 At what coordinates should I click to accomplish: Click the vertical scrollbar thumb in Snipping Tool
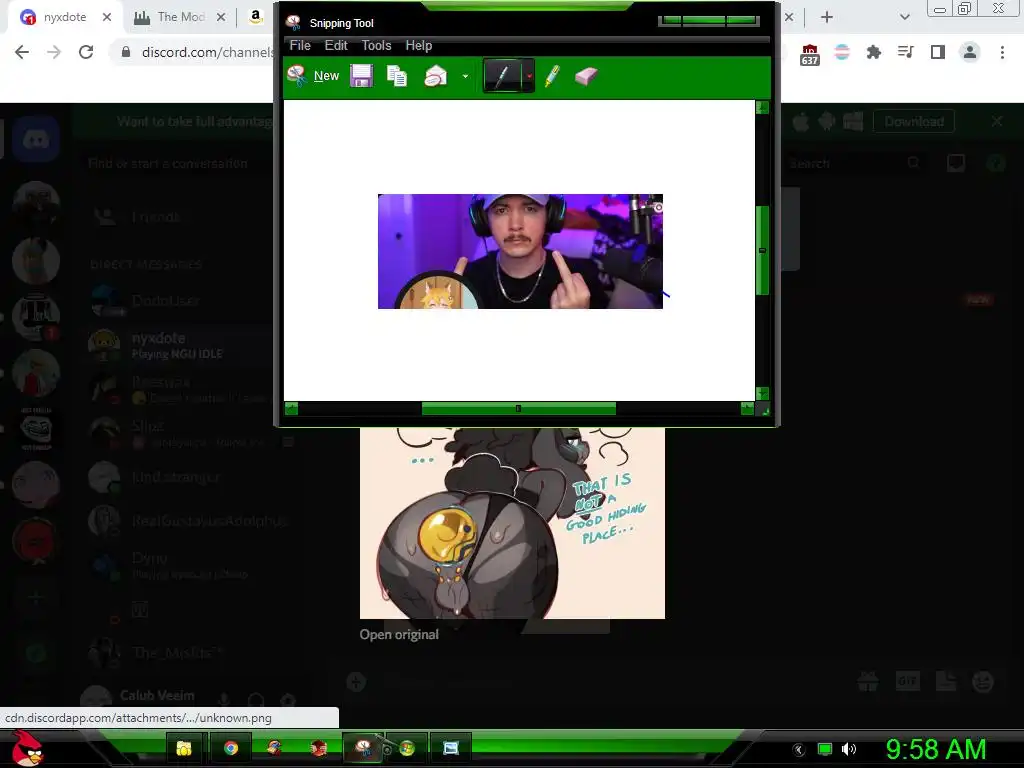click(x=762, y=250)
